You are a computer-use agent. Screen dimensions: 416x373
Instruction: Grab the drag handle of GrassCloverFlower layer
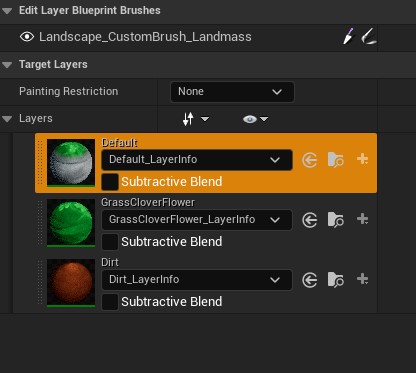(x=40, y=223)
